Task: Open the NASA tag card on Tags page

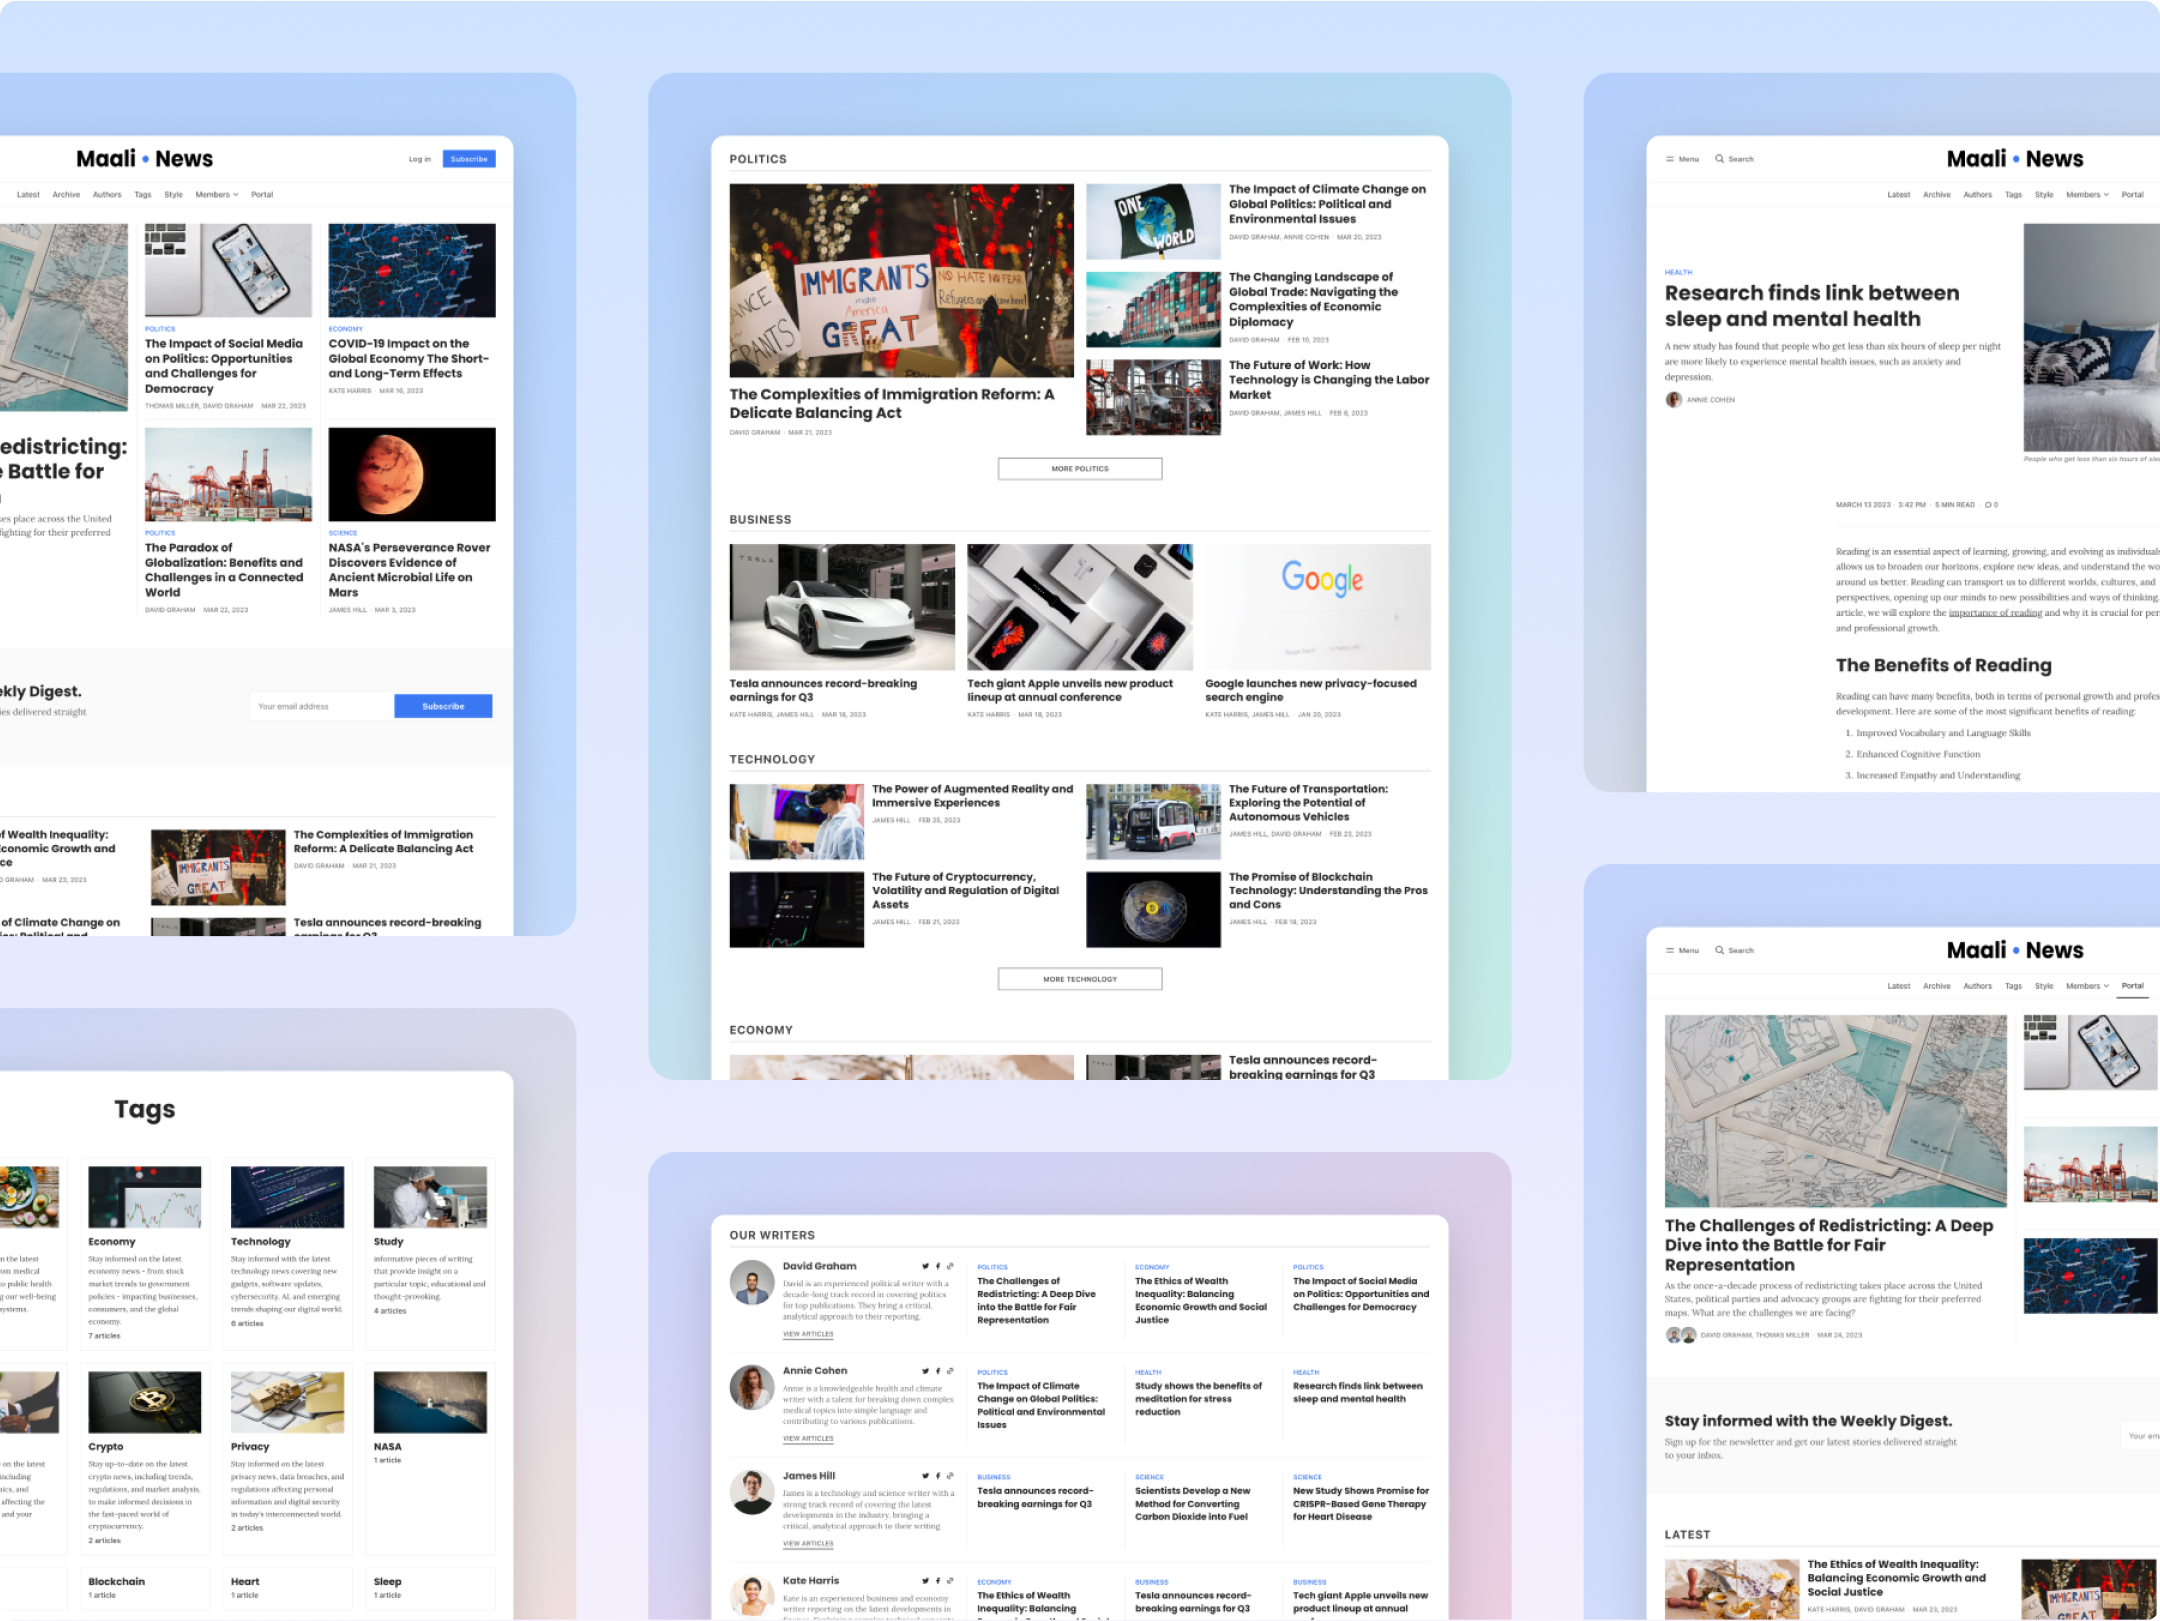Action: 431,1459
